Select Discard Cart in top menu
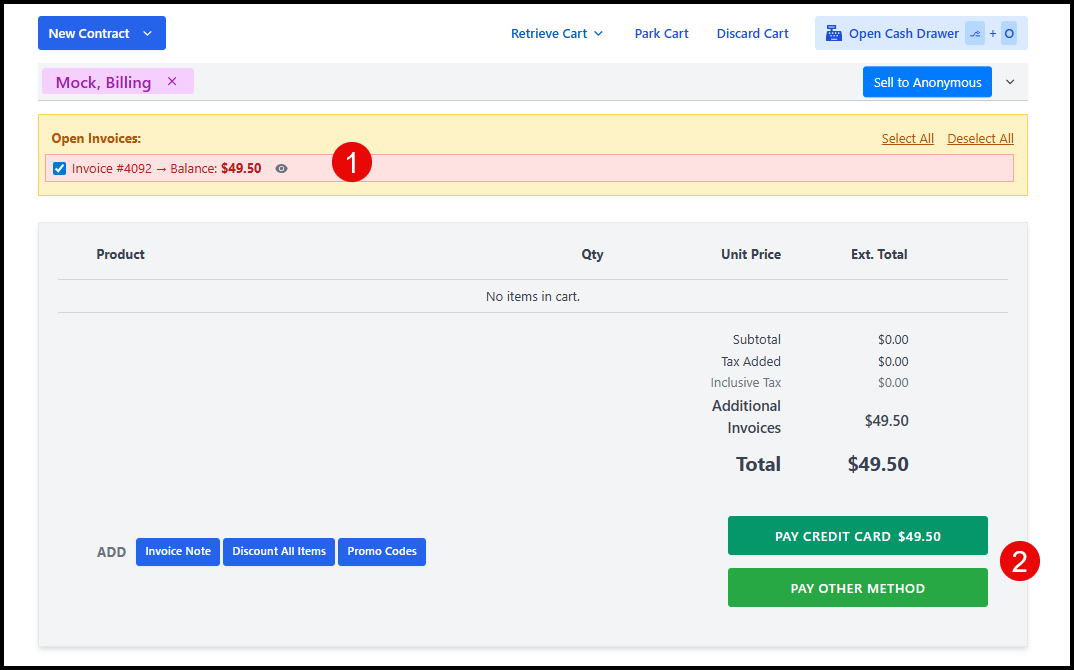 point(752,33)
